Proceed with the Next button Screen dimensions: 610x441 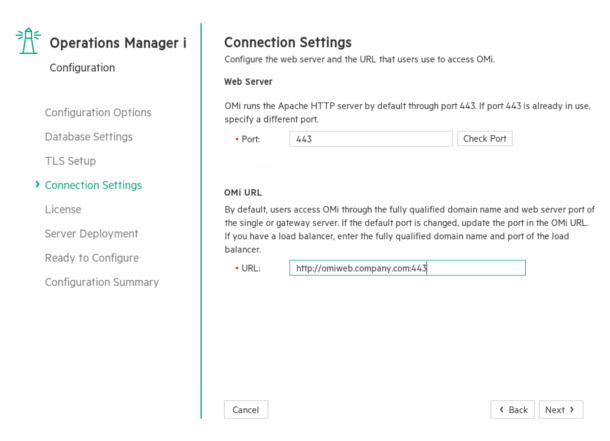(561, 410)
